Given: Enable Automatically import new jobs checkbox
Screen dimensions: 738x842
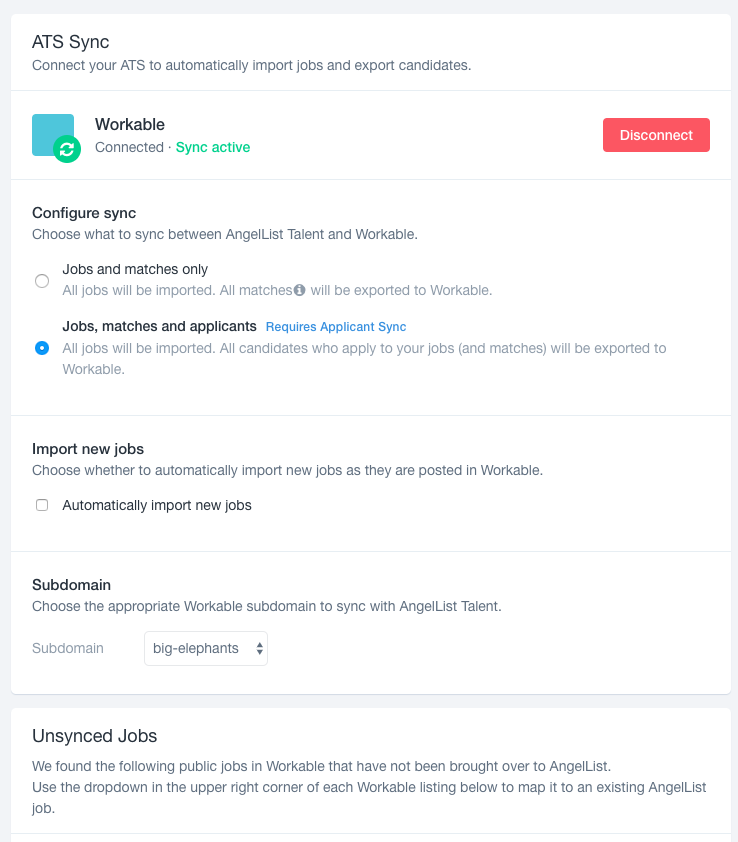Looking at the screenshot, I should (x=42, y=505).
